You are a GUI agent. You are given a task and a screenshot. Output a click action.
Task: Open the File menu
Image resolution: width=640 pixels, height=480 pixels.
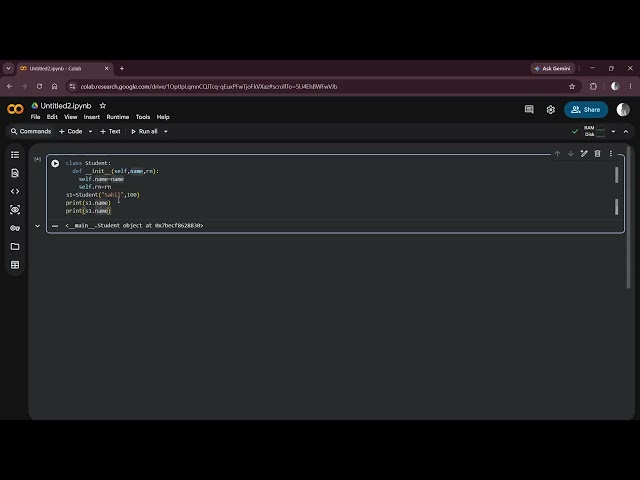pos(36,117)
